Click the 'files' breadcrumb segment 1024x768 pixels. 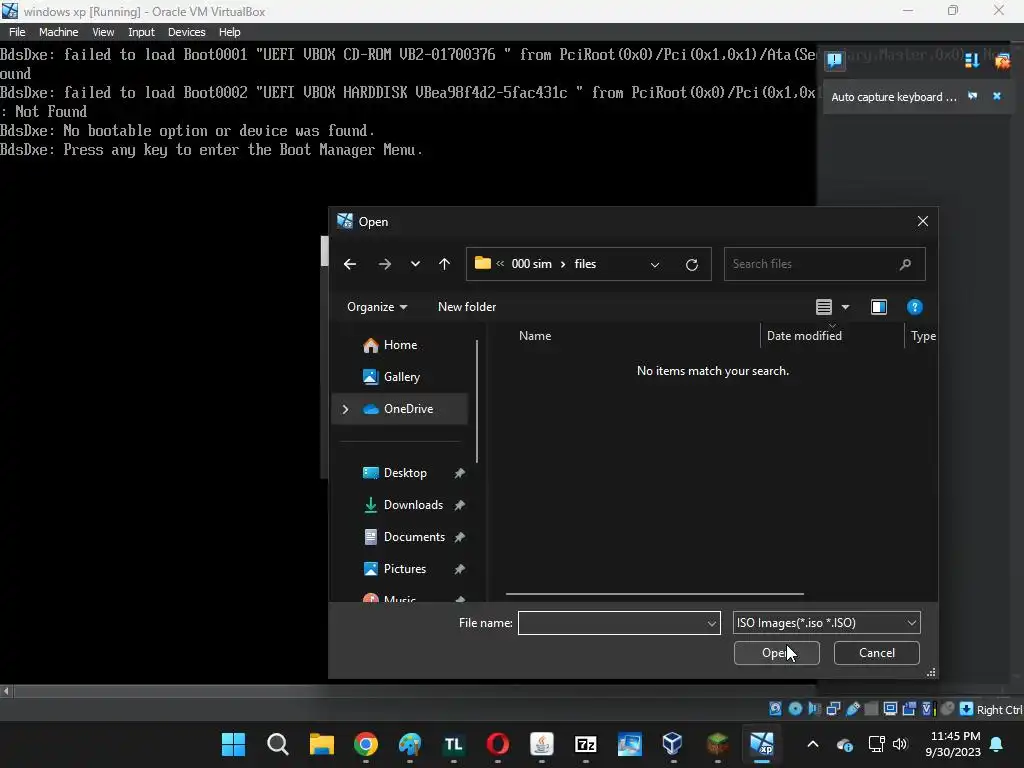tap(585, 264)
